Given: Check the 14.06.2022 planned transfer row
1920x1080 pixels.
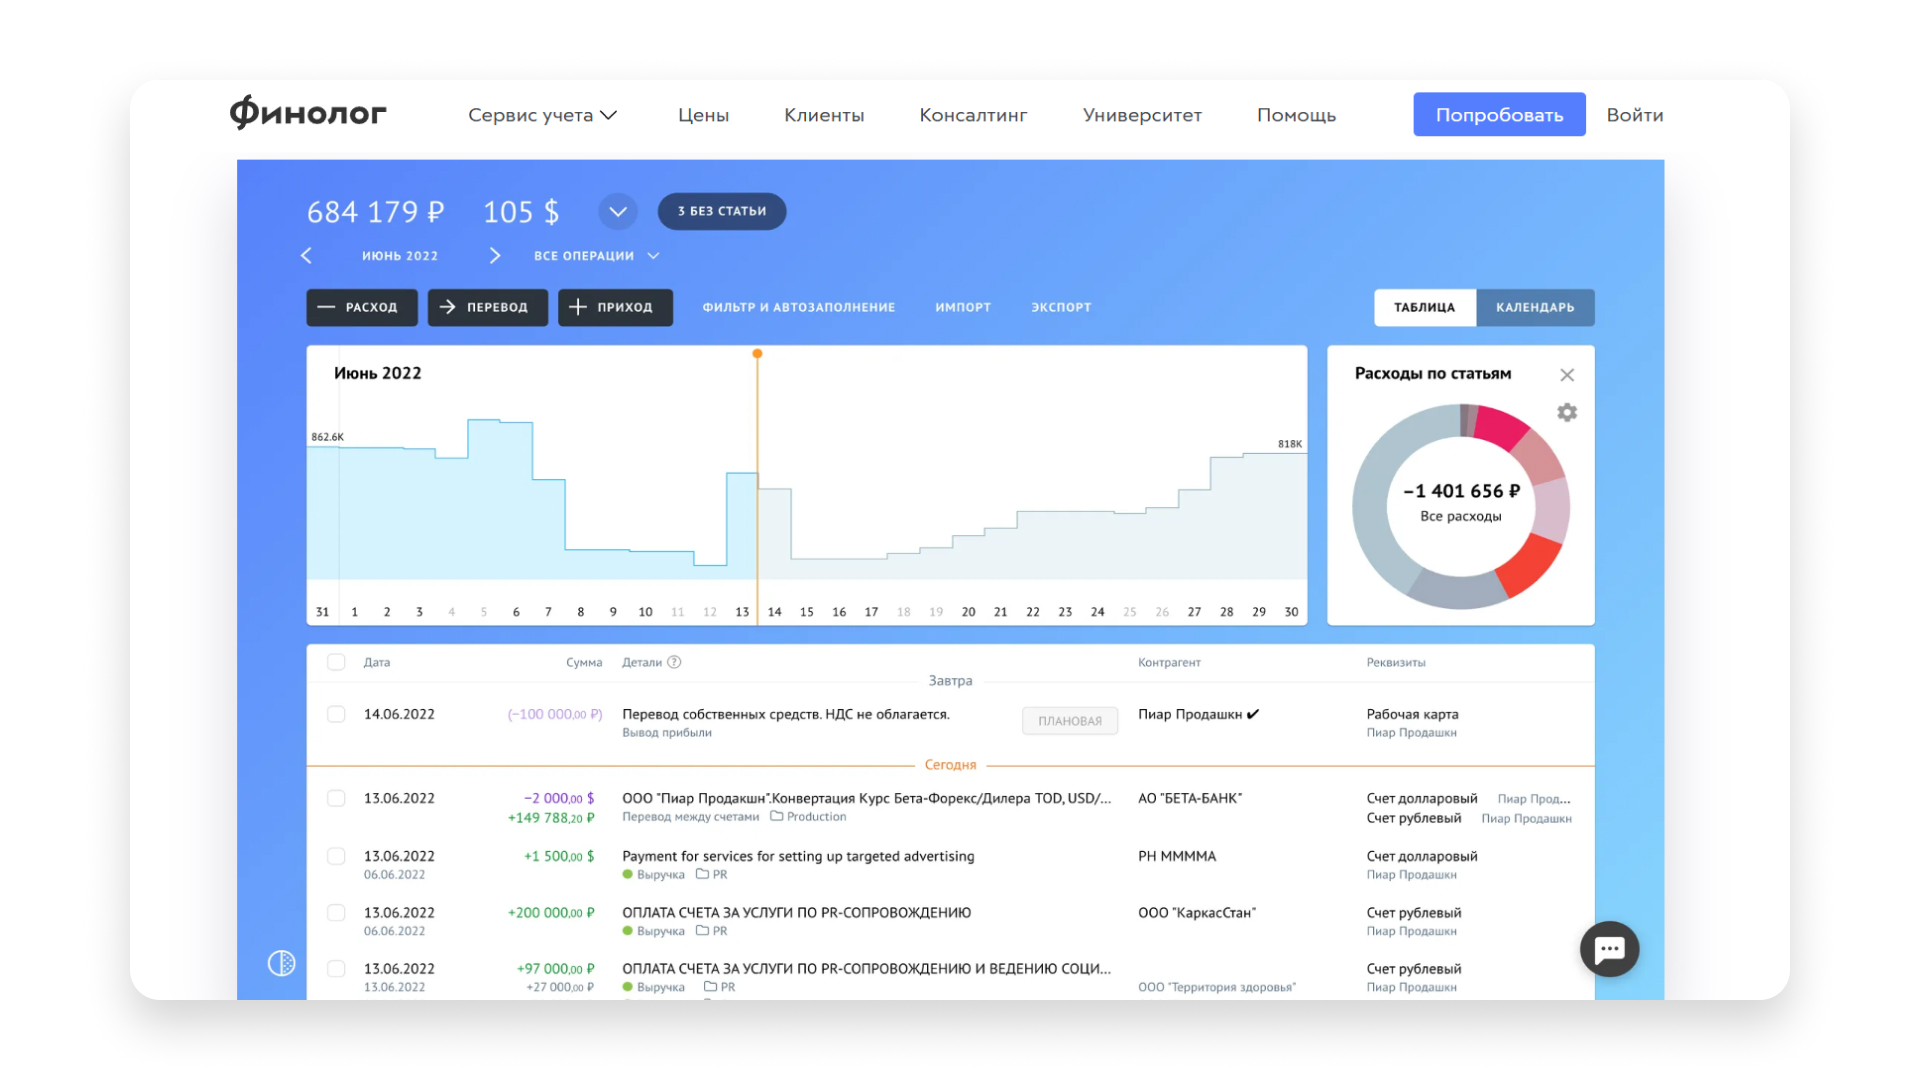Looking at the screenshot, I should point(336,714).
